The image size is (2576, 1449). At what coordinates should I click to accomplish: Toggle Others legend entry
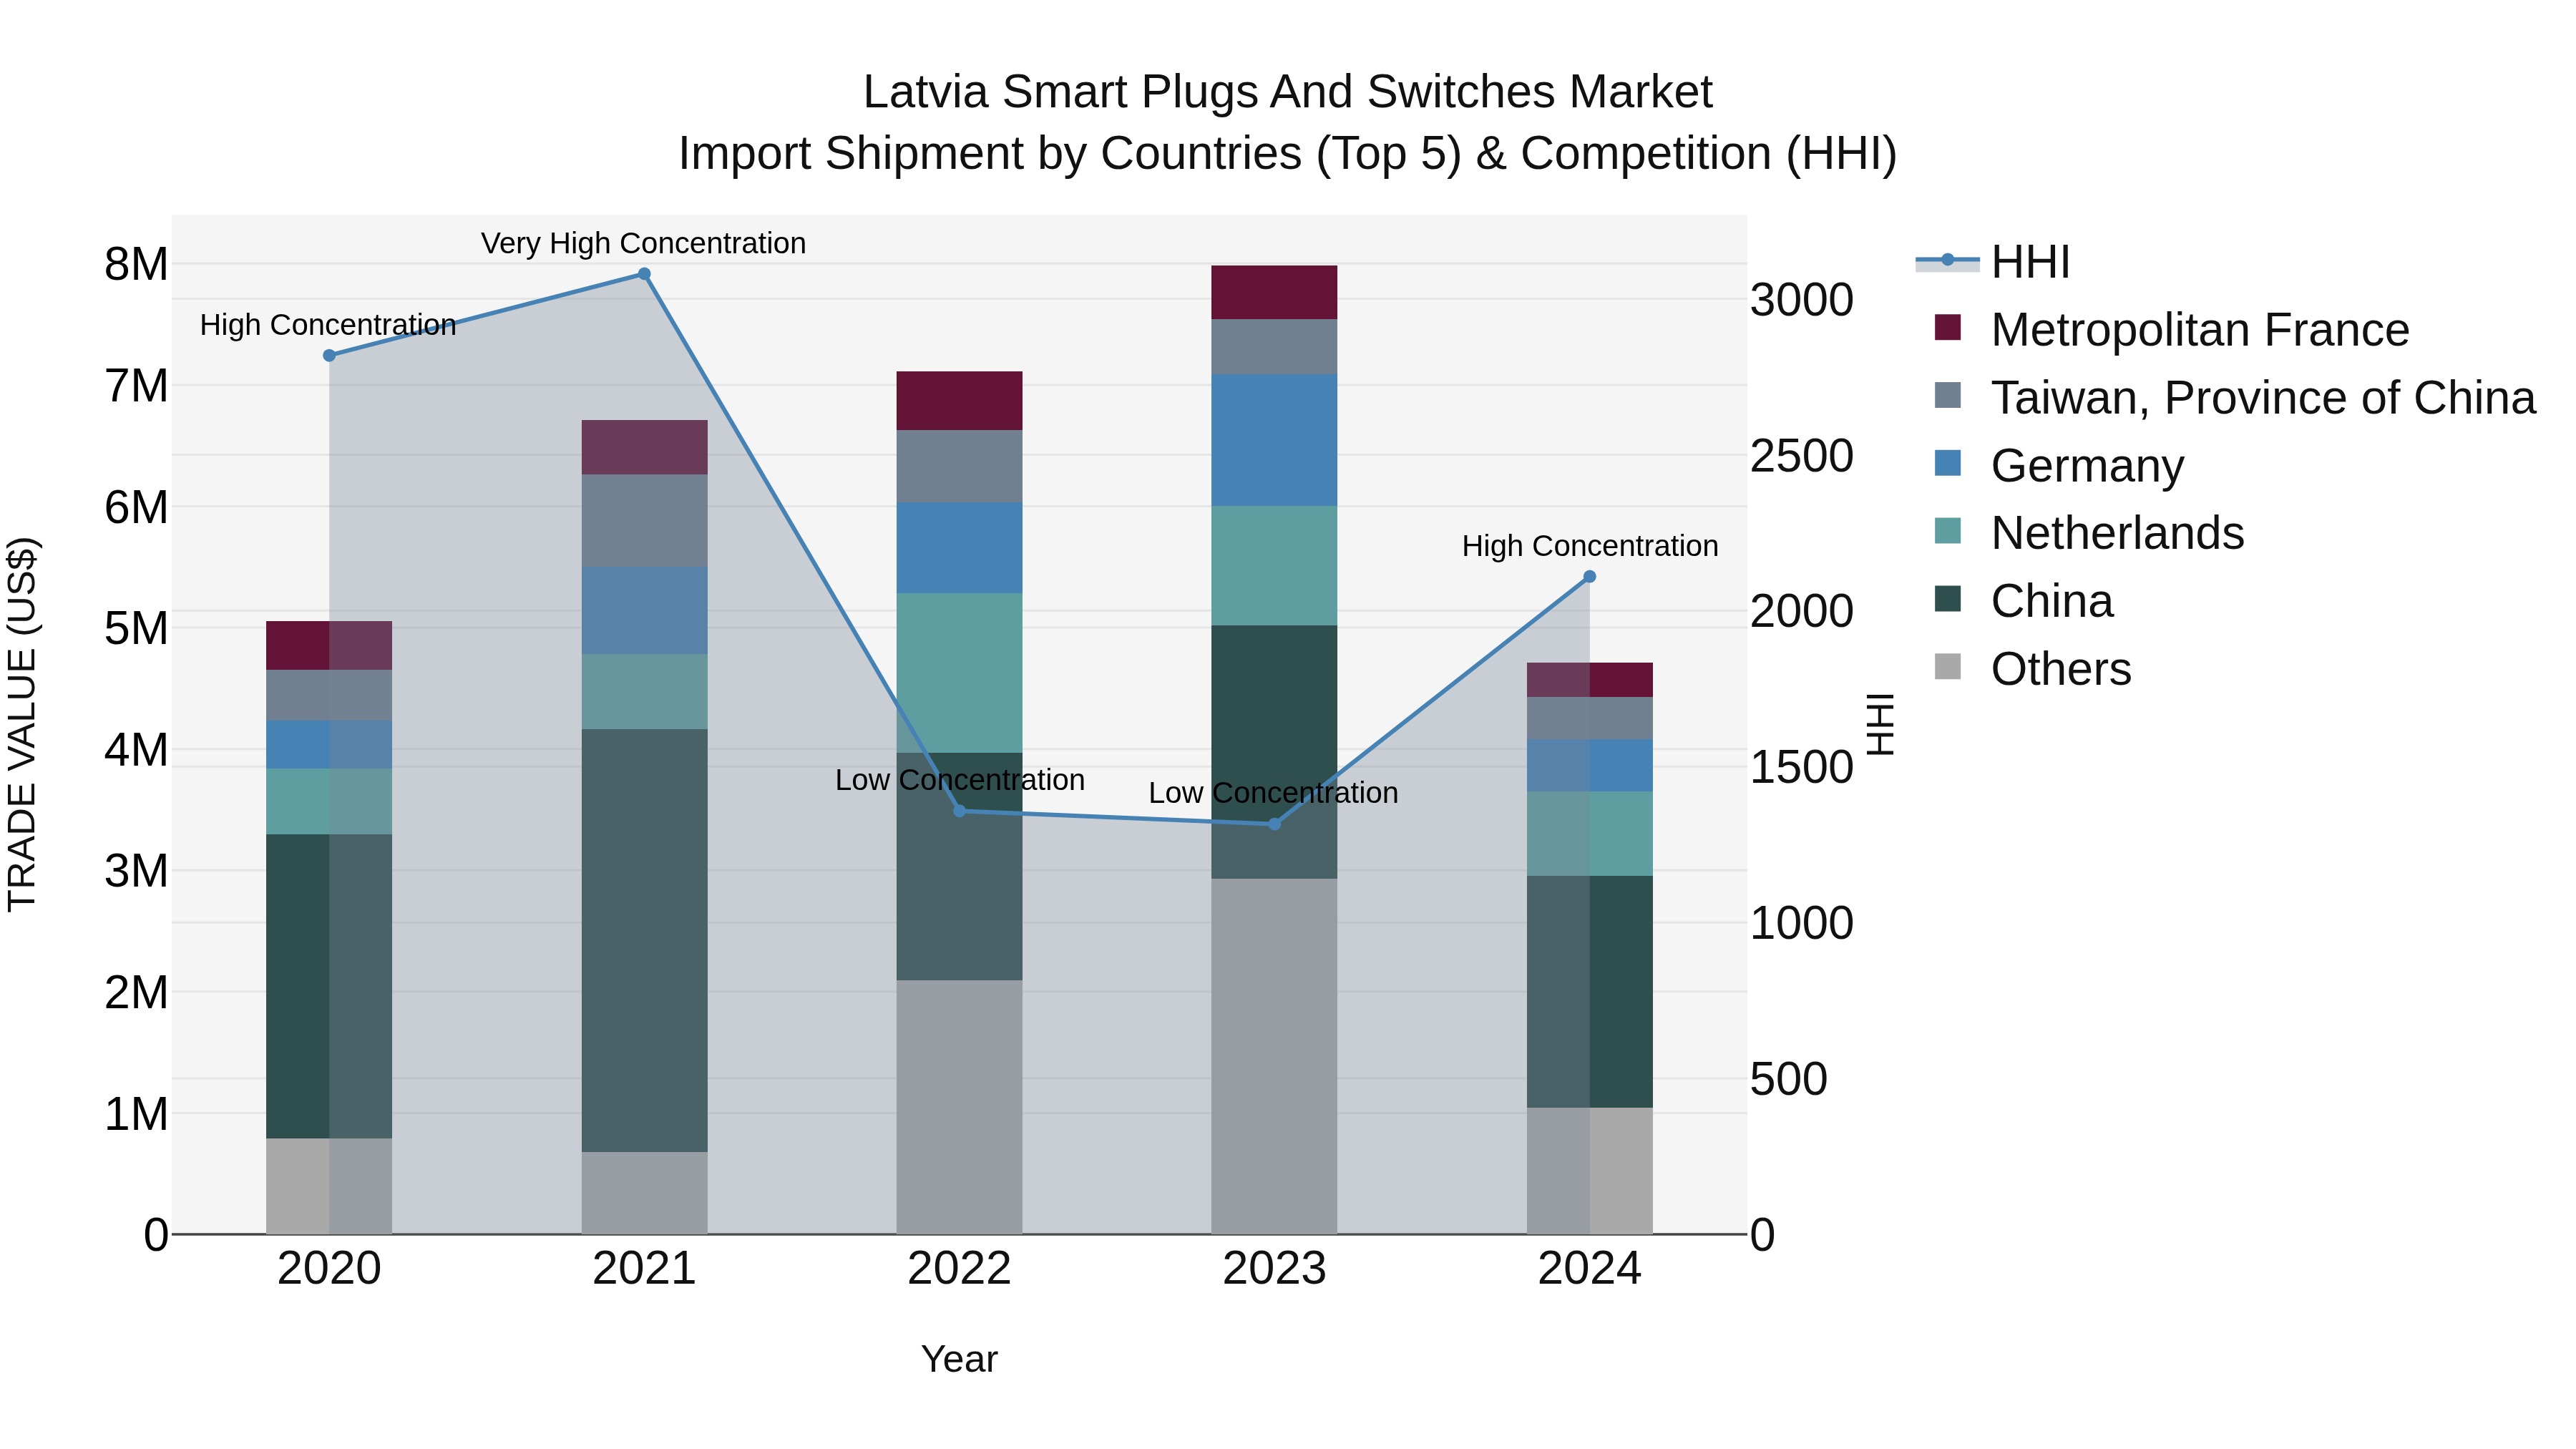2033,668
